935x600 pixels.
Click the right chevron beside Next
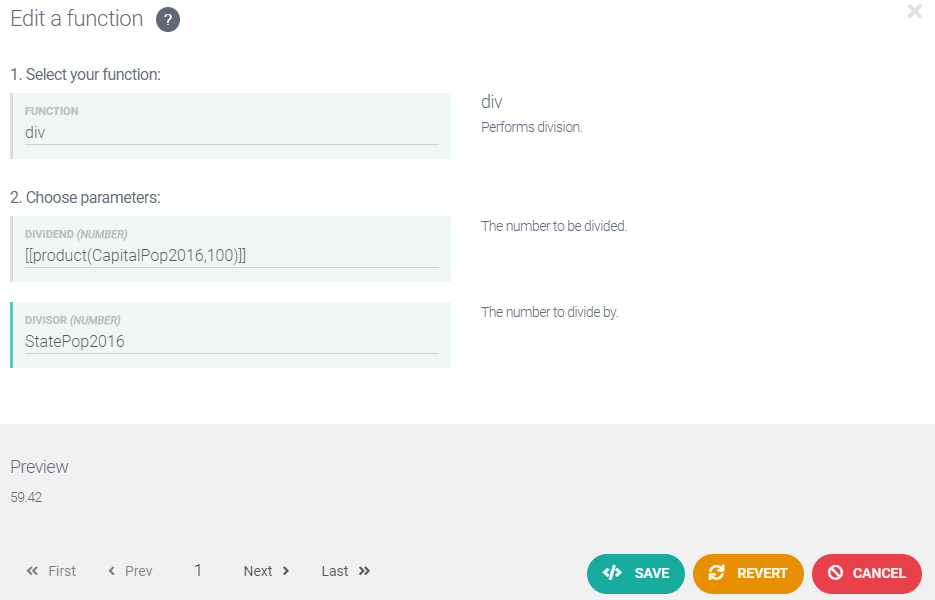(286, 571)
